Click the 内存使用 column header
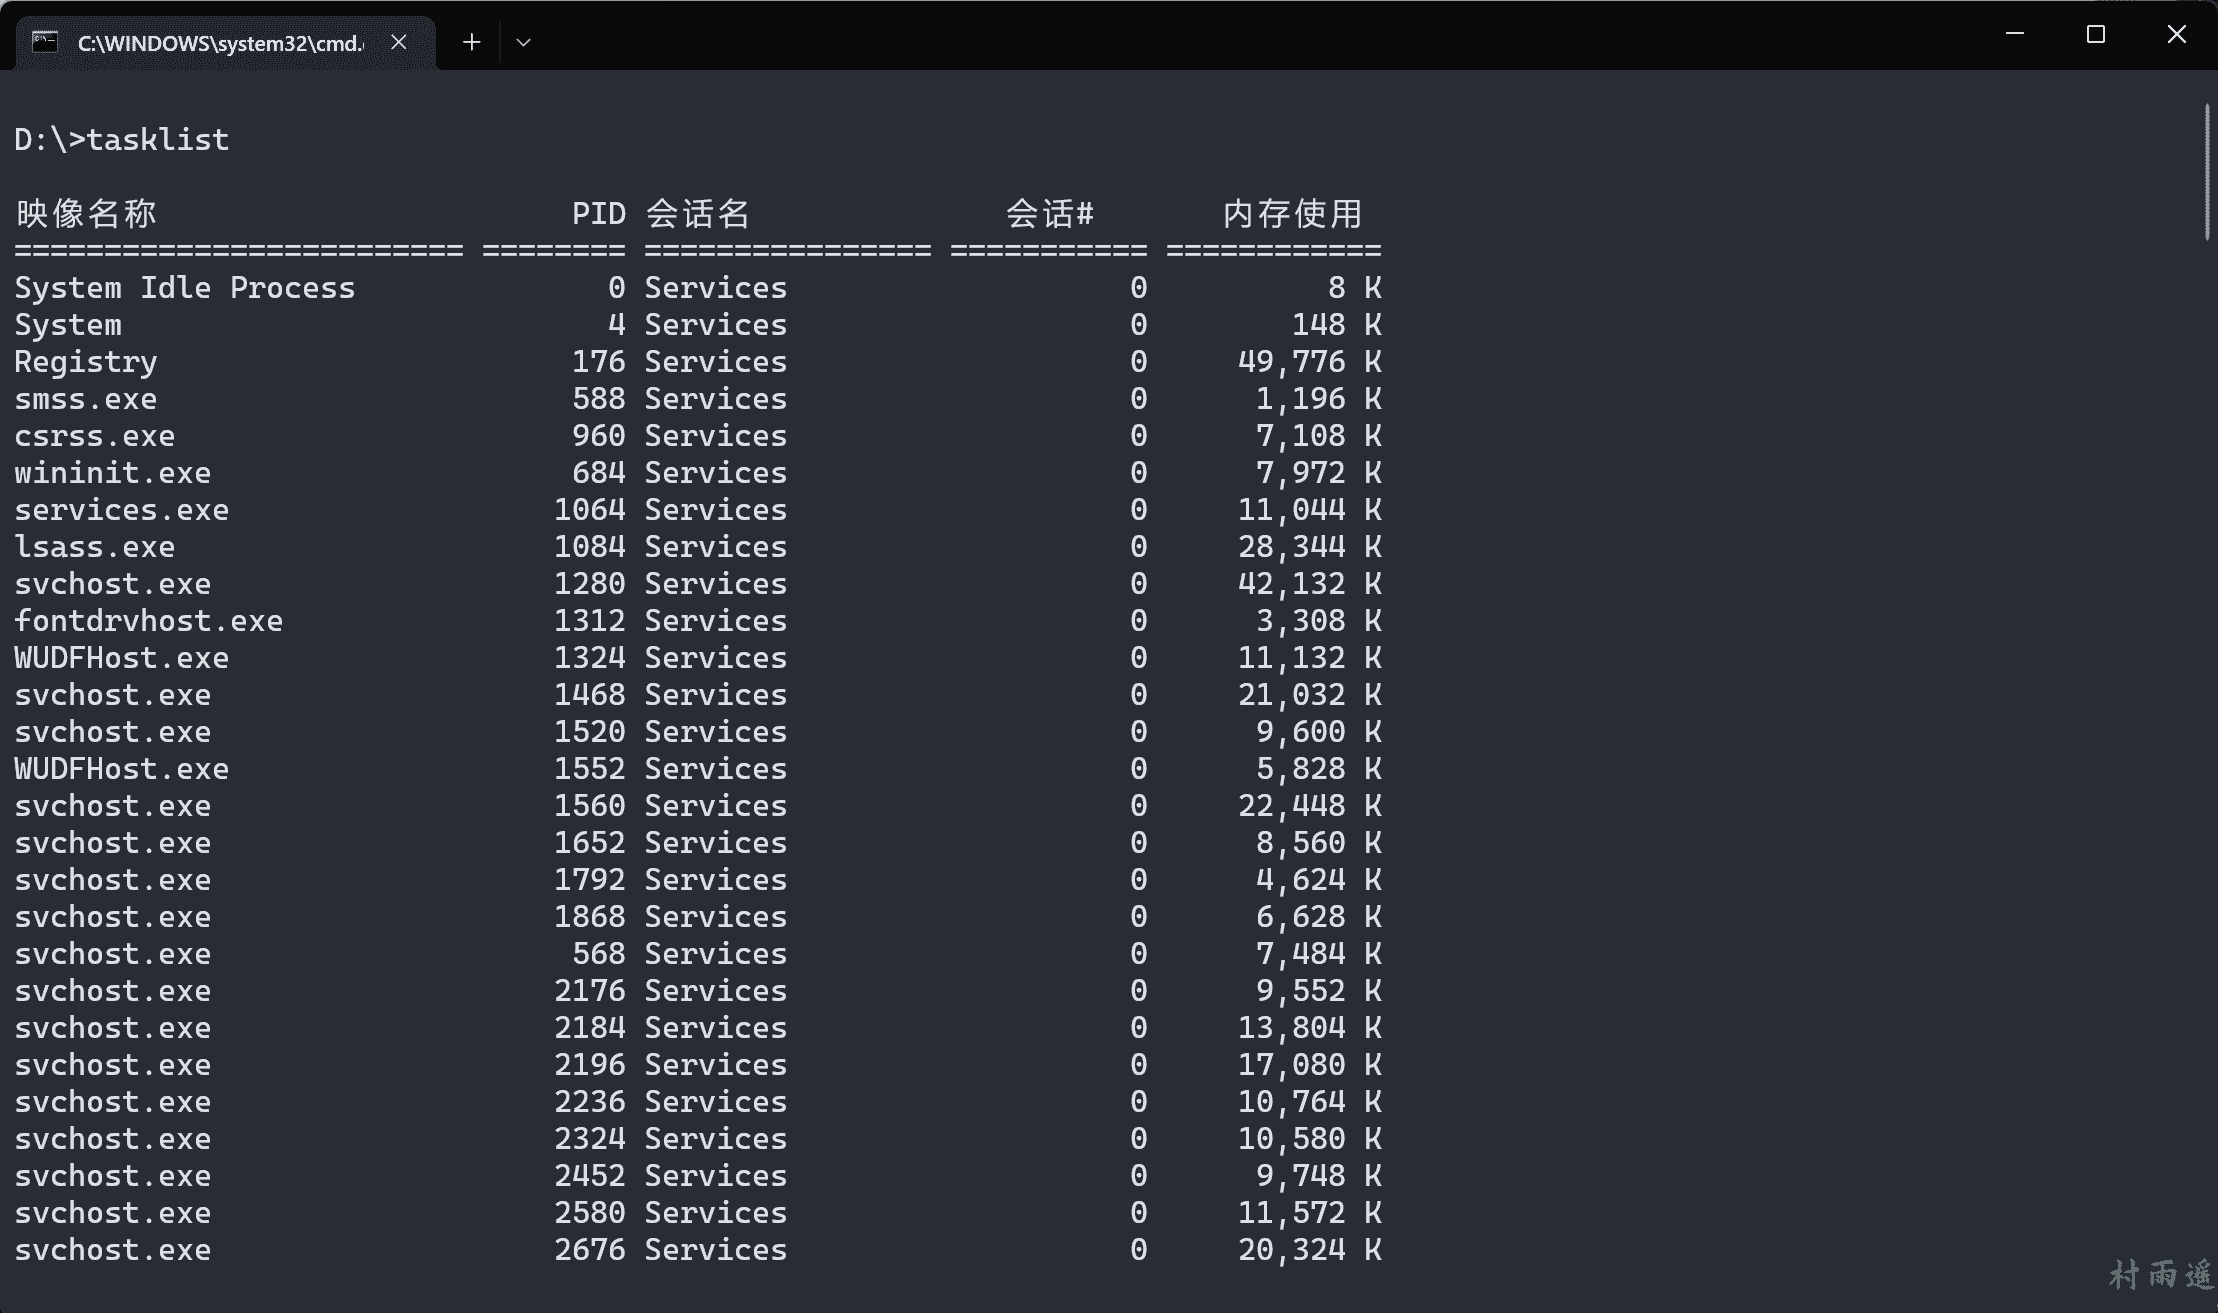2218x1313 pixels. coord(1292,213)
